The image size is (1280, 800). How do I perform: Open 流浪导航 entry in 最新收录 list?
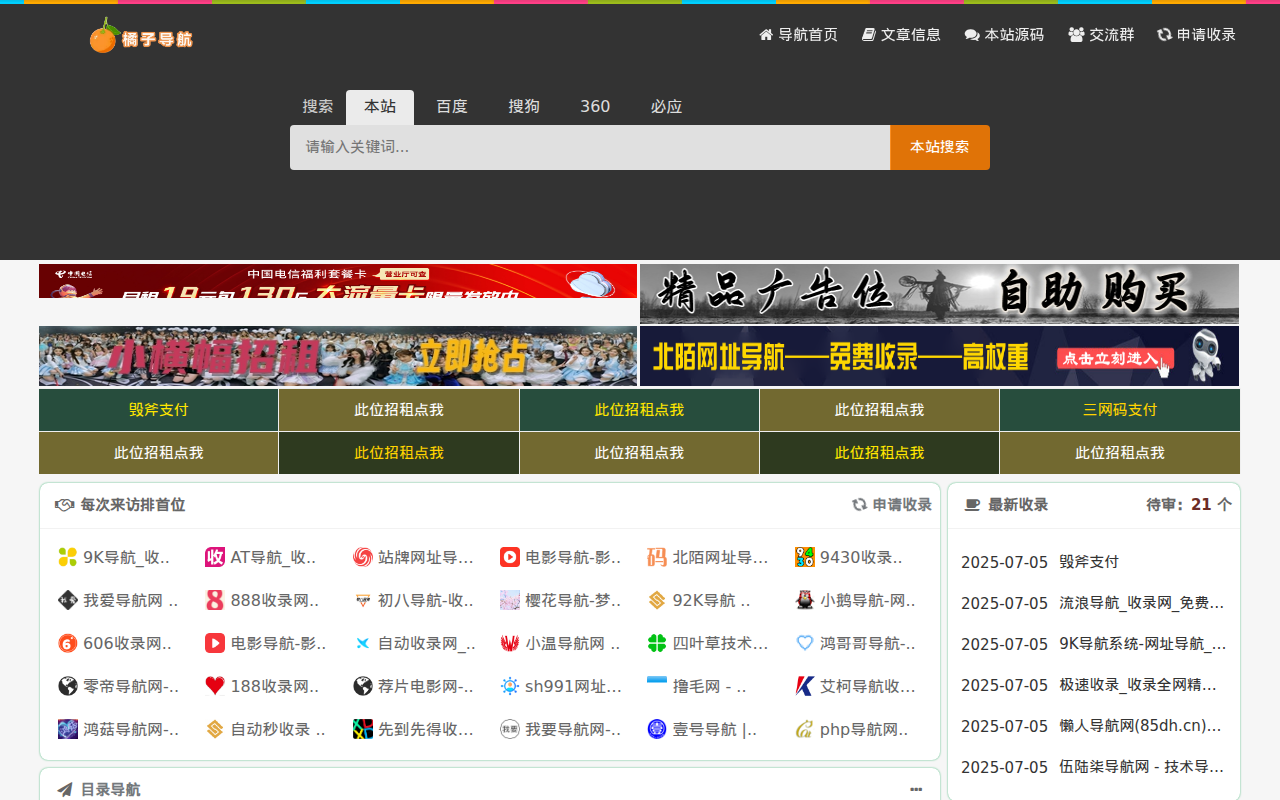(1141, 603)
